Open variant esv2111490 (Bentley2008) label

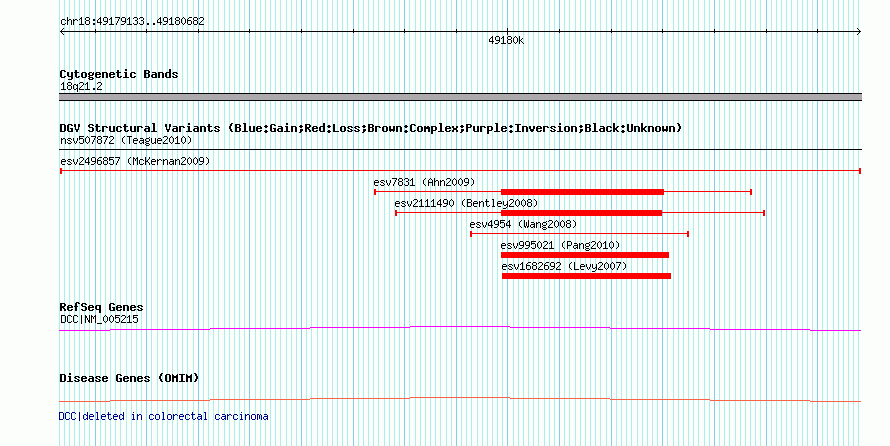pos(466,203)
